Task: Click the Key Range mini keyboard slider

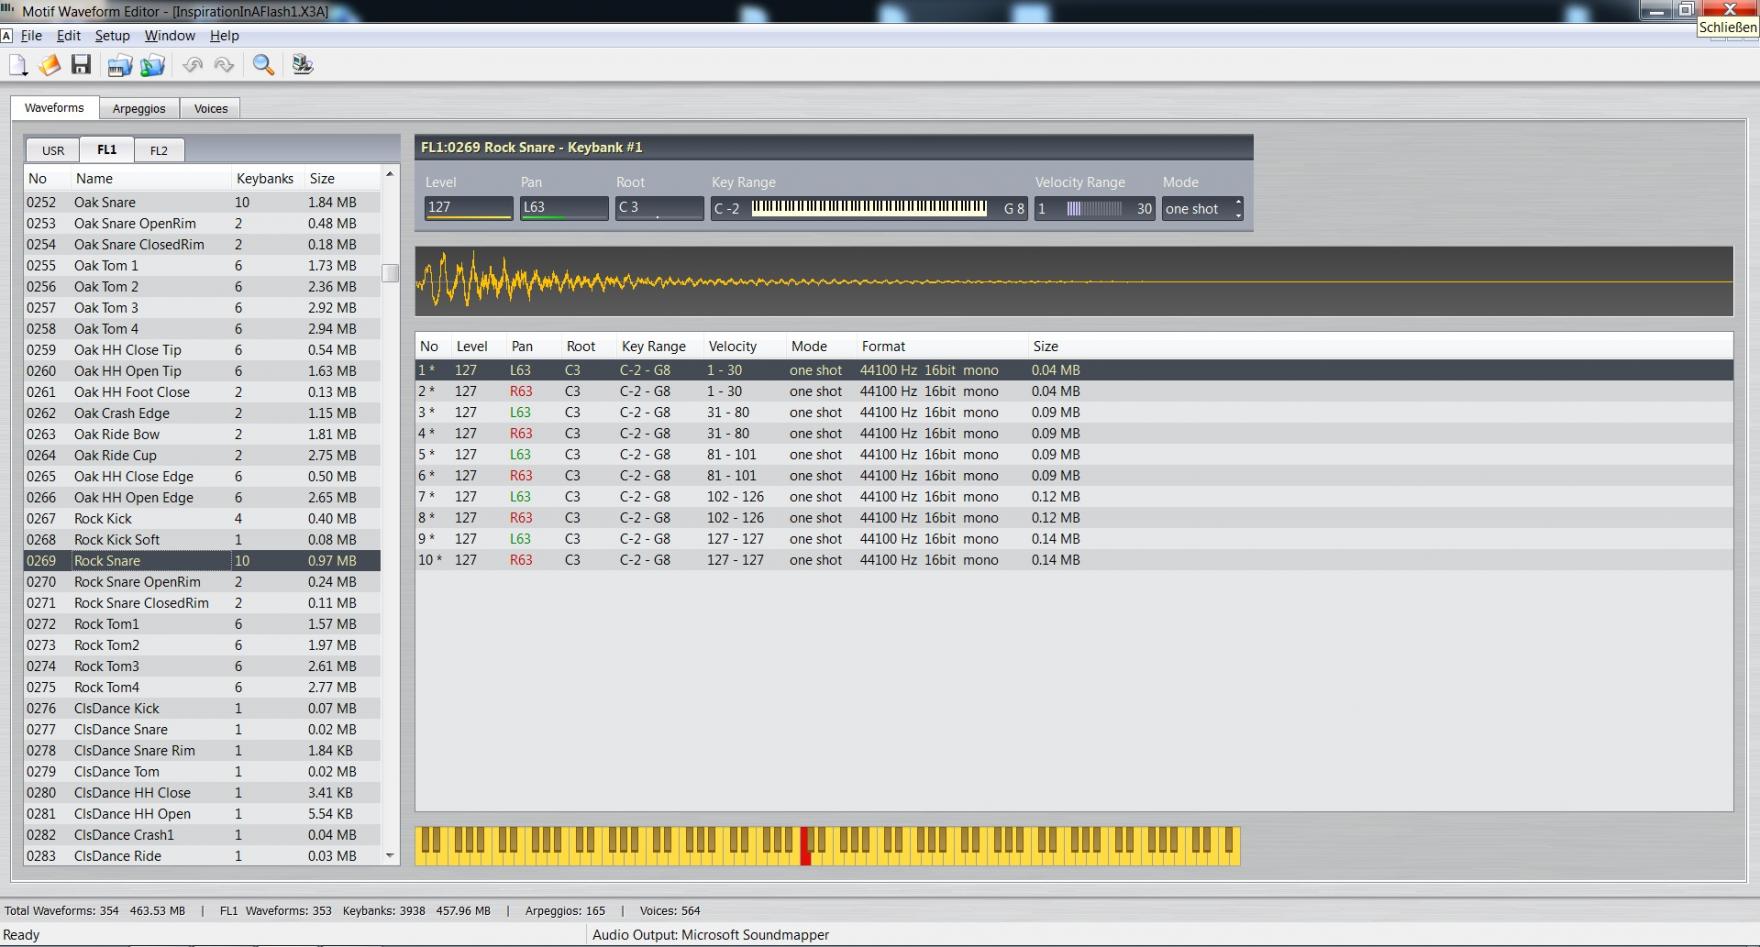Action: pos(869,208)
